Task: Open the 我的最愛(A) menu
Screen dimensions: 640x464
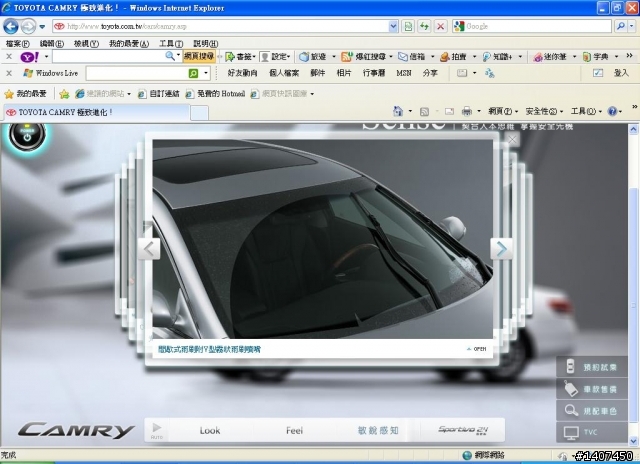Action: (x=129, y=43)
